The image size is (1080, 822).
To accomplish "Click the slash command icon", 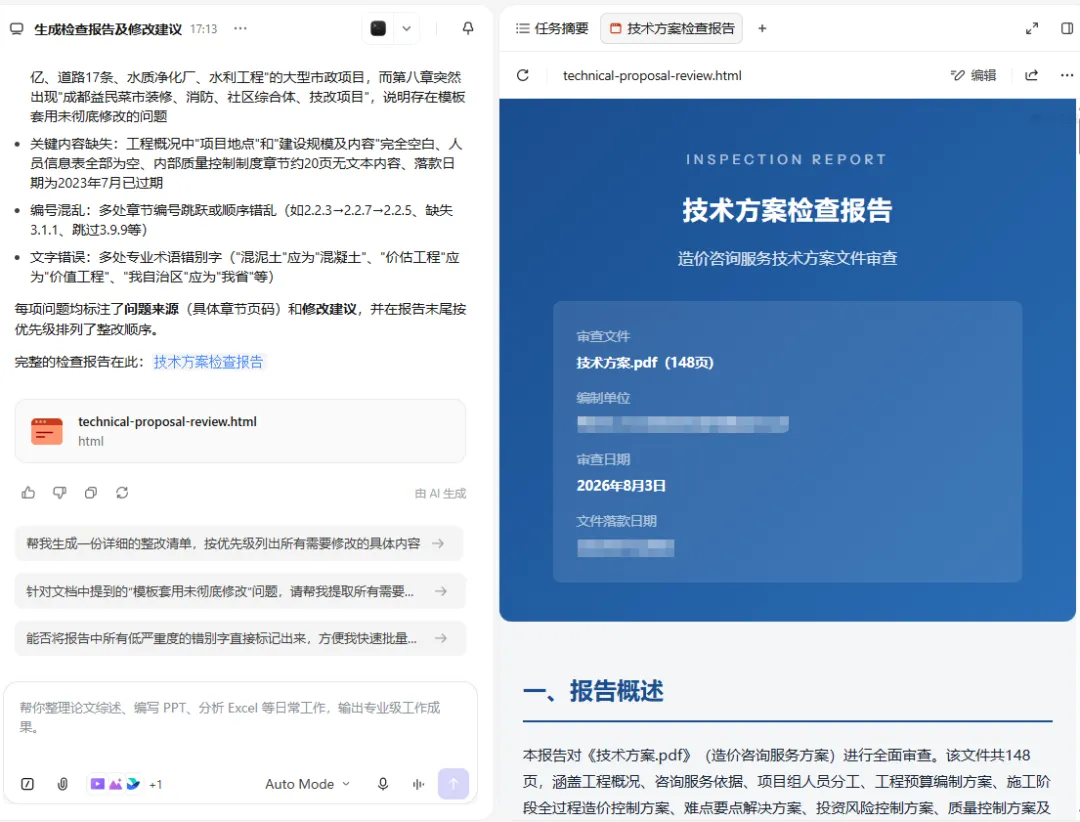I will 28,784.
